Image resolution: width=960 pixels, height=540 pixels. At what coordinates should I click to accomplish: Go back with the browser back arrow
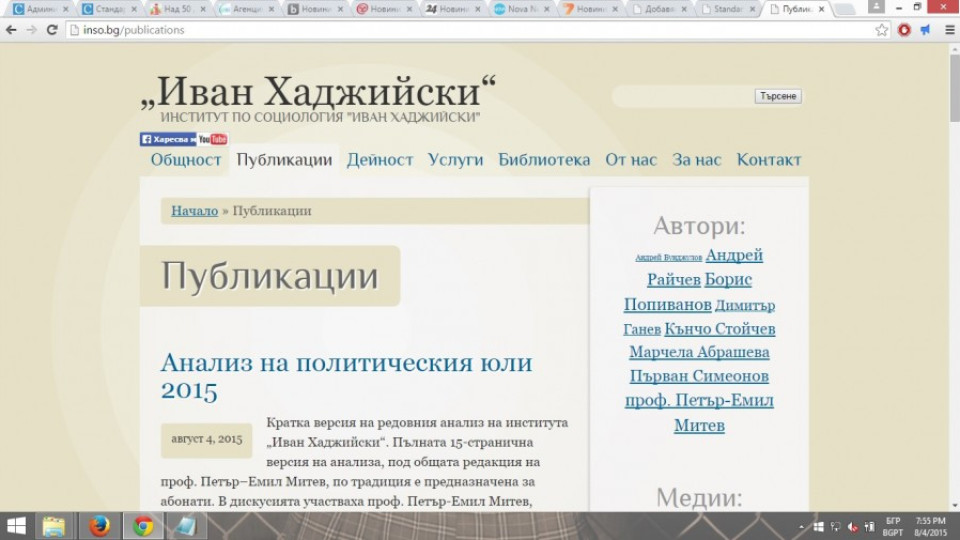pos(11,29)
